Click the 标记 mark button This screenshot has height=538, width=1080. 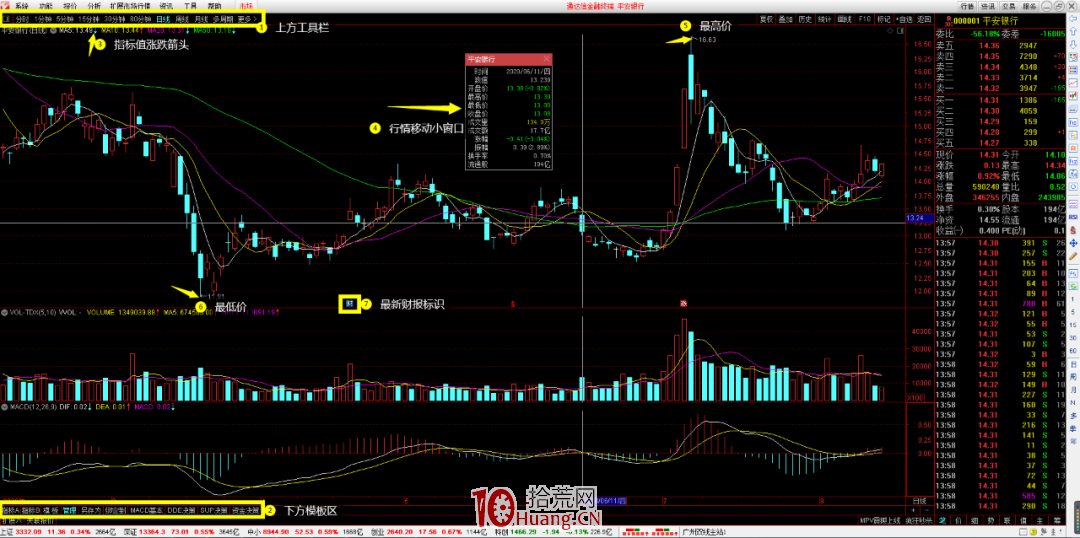click(x=884, y=19)
